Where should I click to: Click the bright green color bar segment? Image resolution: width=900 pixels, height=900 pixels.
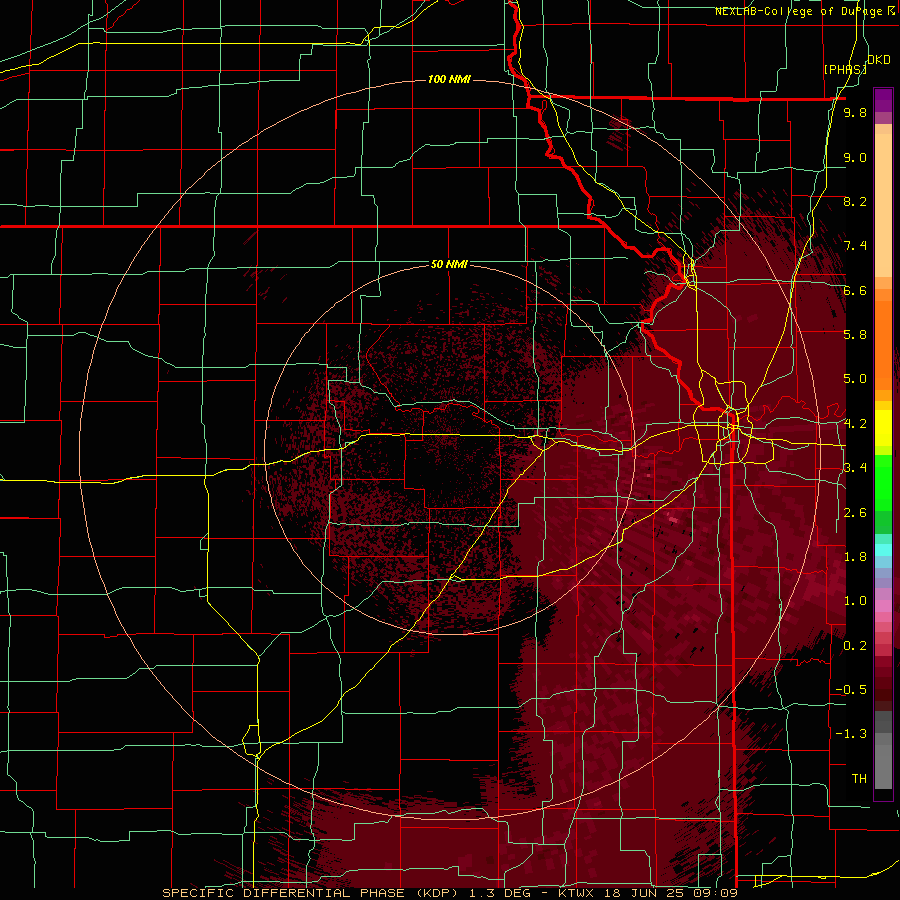pyautogui.click(x=883, y=481)
